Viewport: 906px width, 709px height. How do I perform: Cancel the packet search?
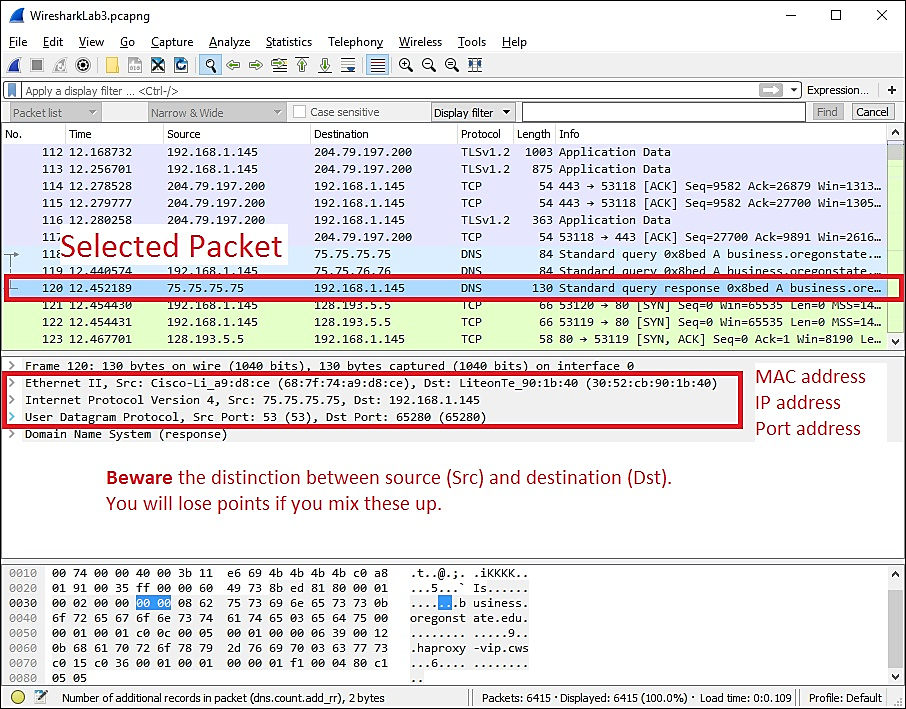pyautogui.click(x=872, y=112)
